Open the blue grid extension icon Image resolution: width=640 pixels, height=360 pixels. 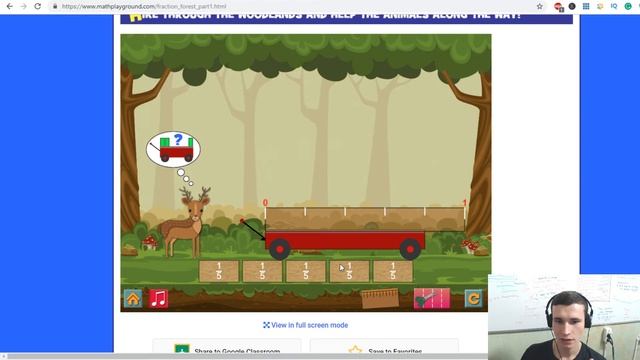tap(586, 6)
